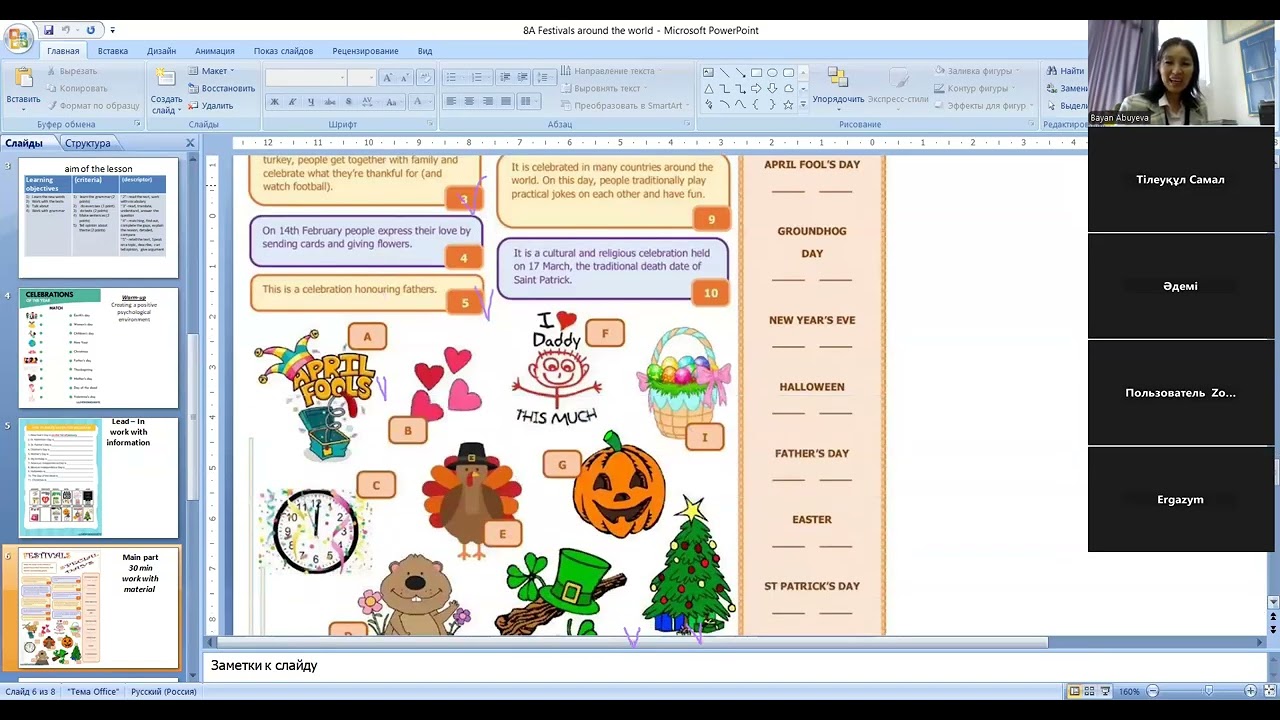The image size is (1280, 720).
Task: Open the Дизайн ribbon tab
Action: tap(161, 51)
